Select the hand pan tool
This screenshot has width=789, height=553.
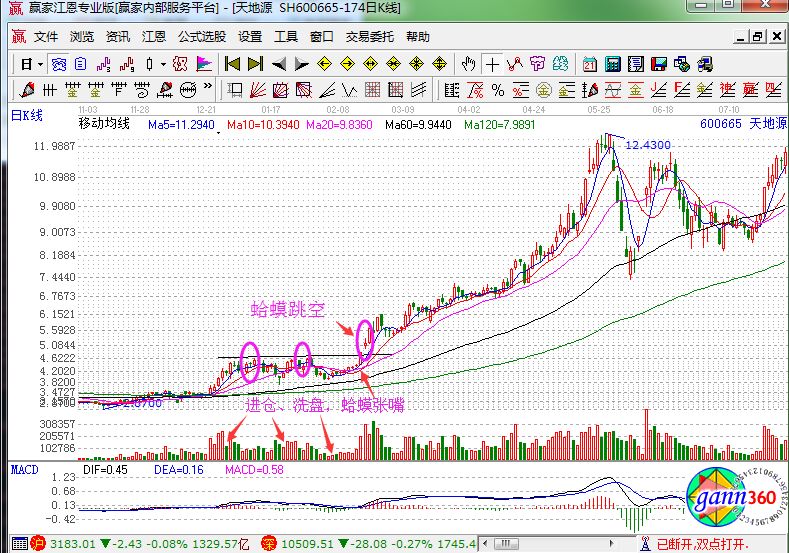coord(469,64)
